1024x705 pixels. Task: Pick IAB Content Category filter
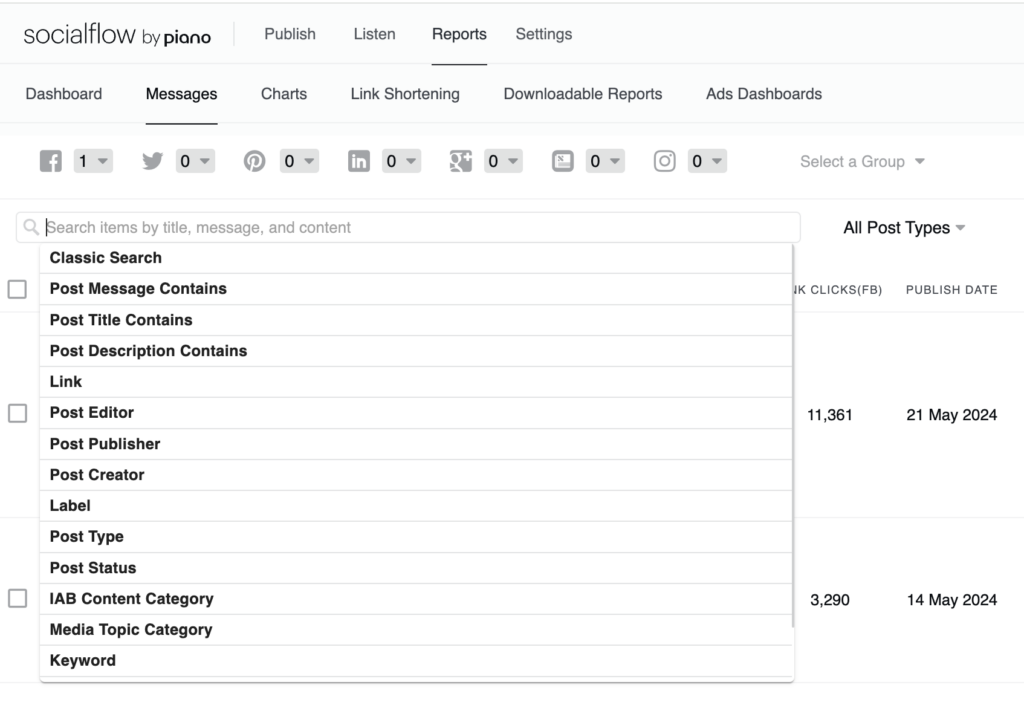tap(416, 599)
